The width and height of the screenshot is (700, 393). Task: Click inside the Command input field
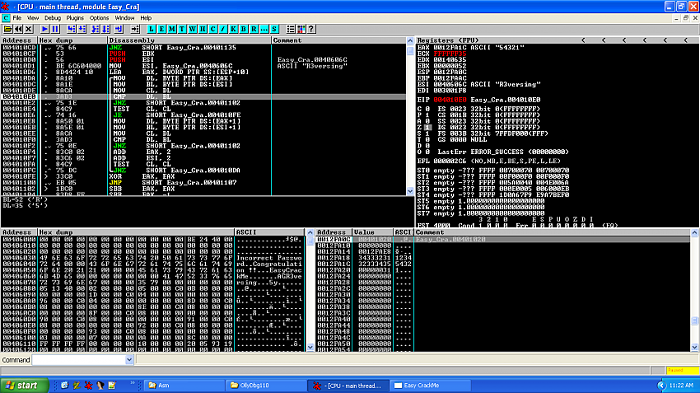[x=79, y=360]
